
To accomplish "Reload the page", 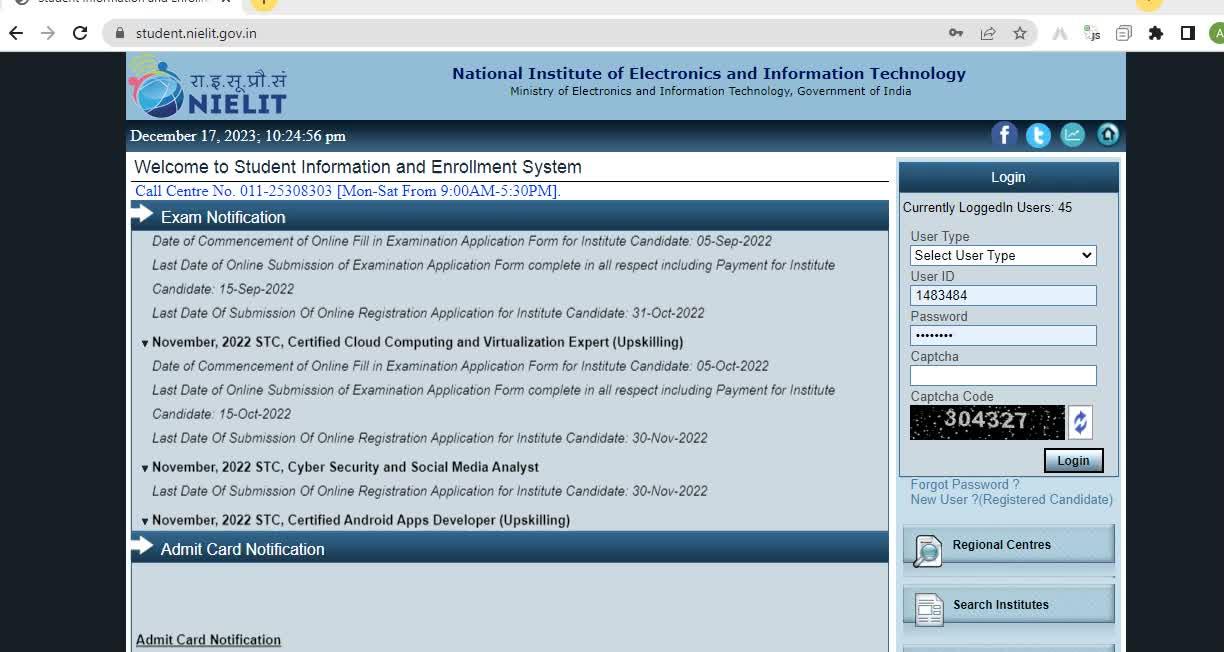I will tap(80, 33).
